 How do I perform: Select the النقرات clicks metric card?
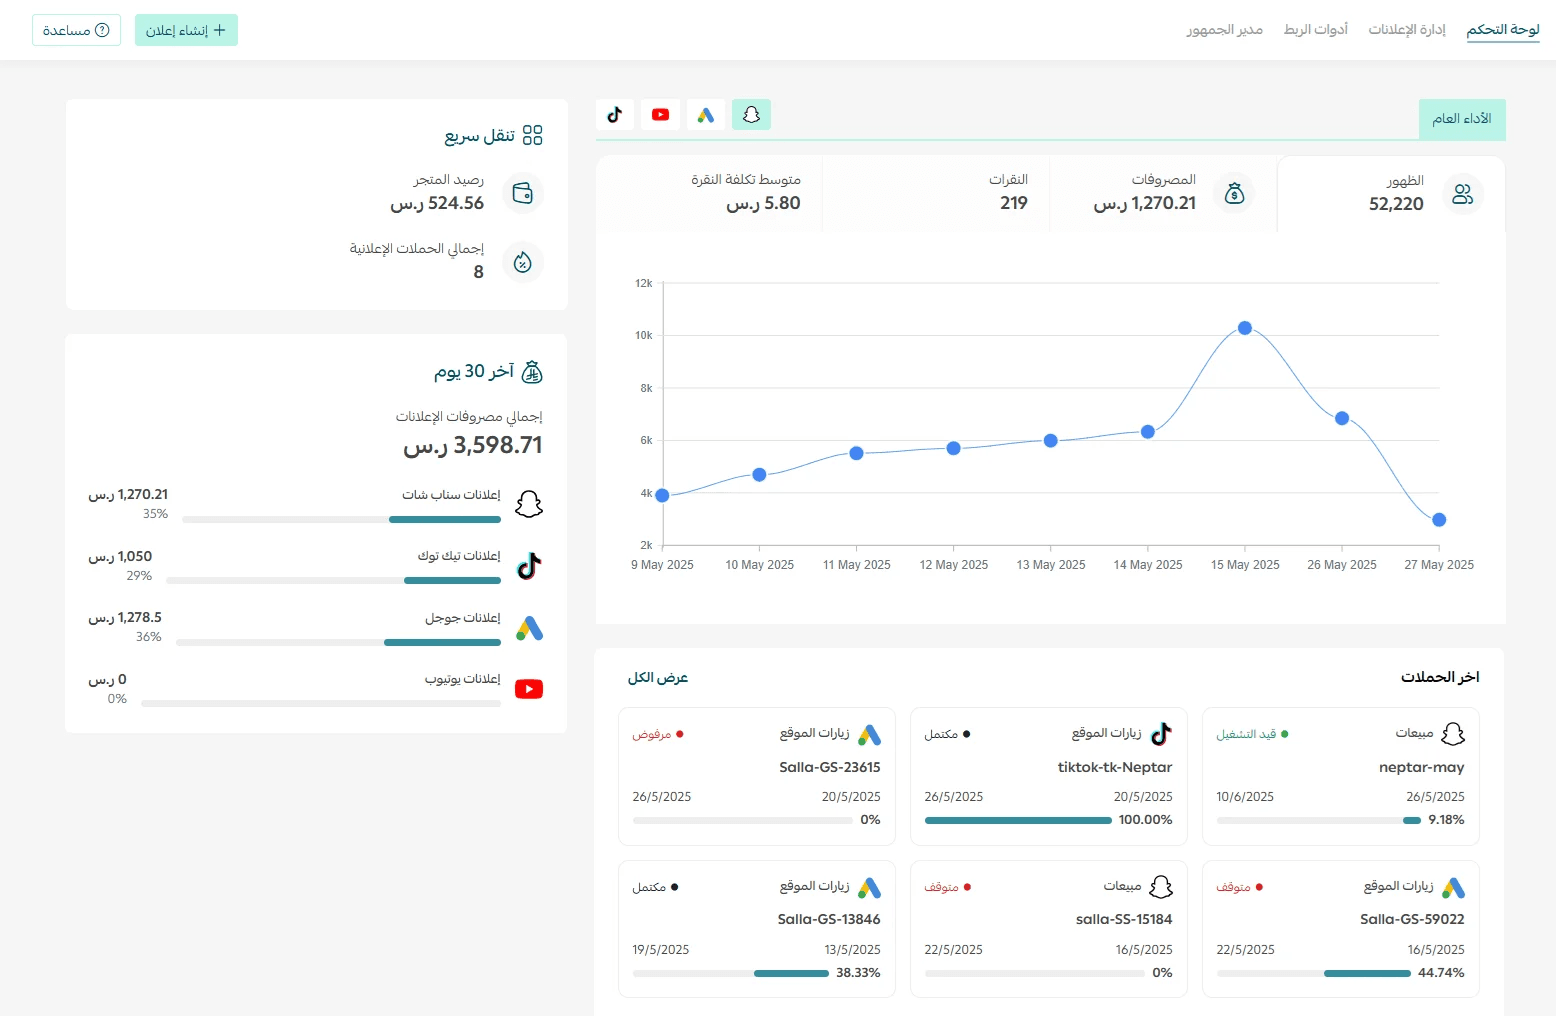tap(936, 193)
